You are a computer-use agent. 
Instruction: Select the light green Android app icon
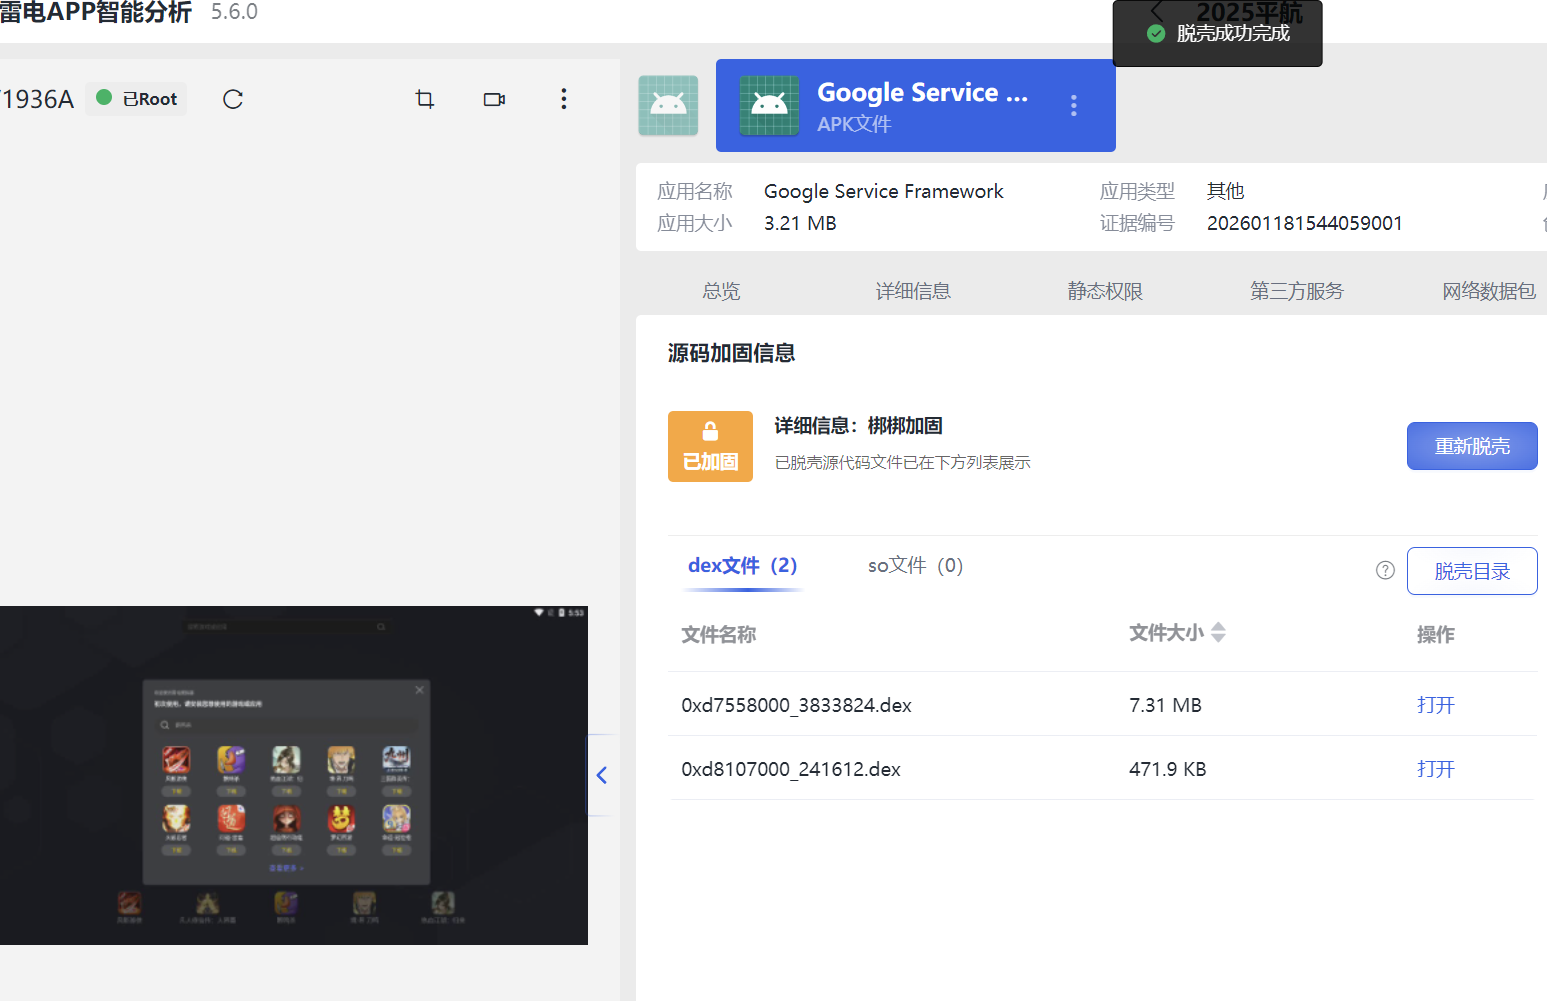tap(668, 105)
